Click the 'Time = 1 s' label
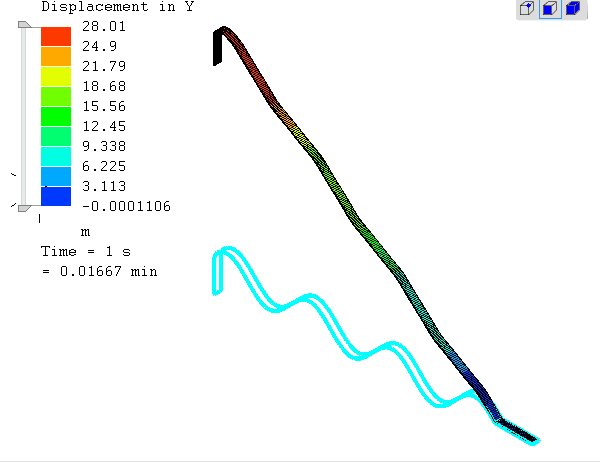The width and height of the screenshot is (600, 462). coord(86,251)
